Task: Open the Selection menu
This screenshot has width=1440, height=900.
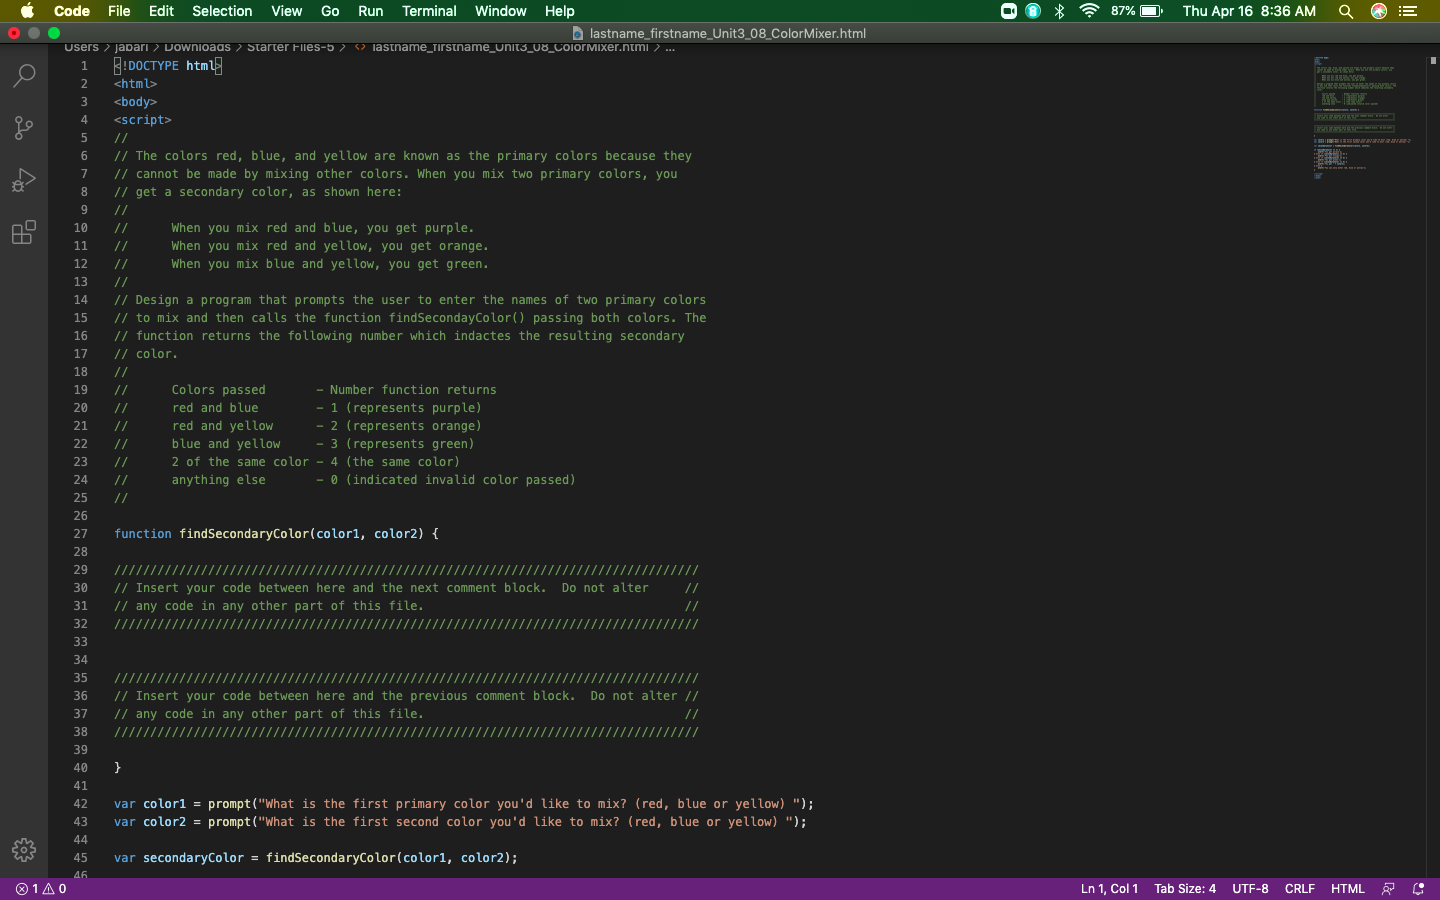Action: (222, 11)
